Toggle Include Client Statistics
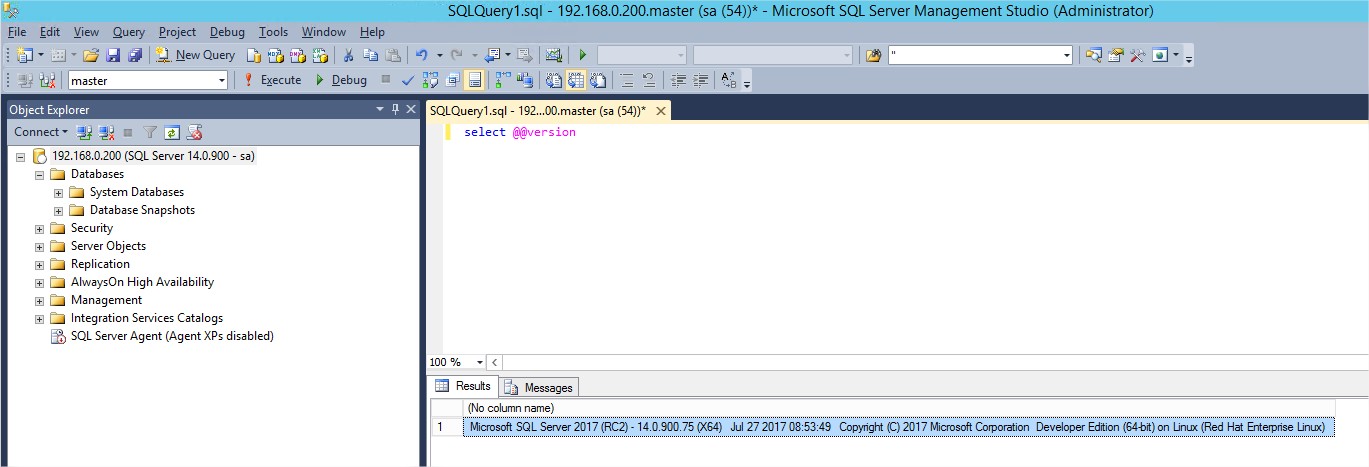 pos(525,80)
